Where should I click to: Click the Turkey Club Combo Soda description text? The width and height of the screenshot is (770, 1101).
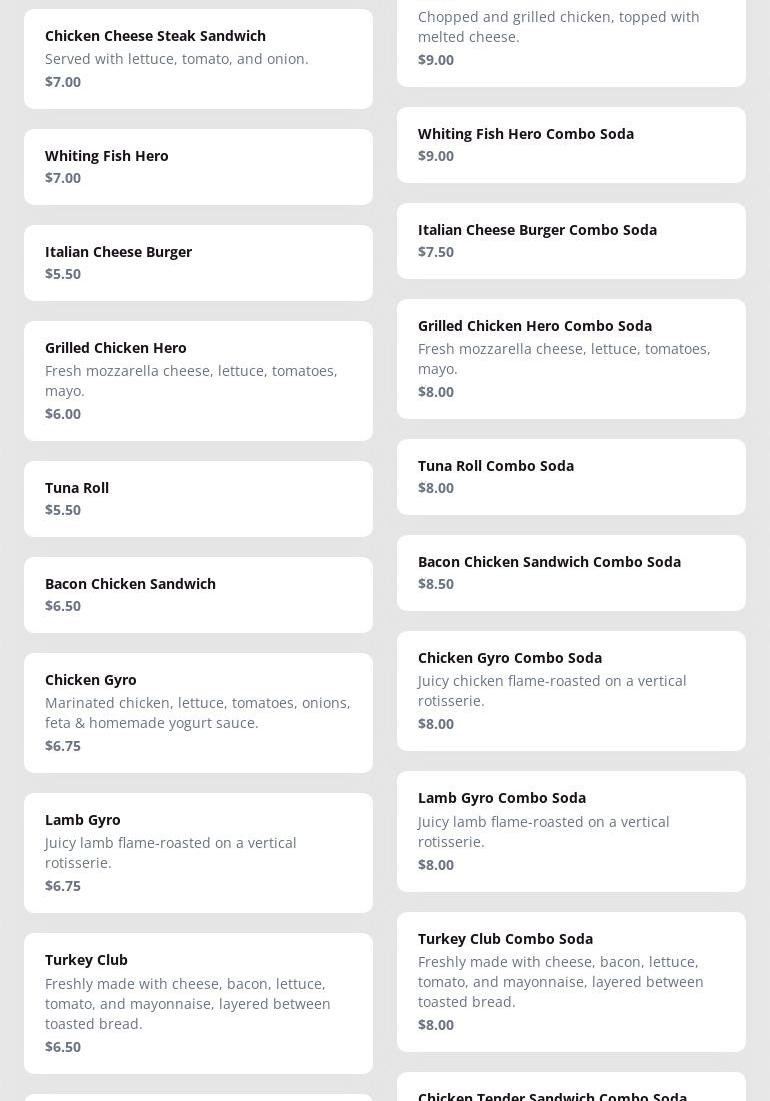click(x=560, y=981)
